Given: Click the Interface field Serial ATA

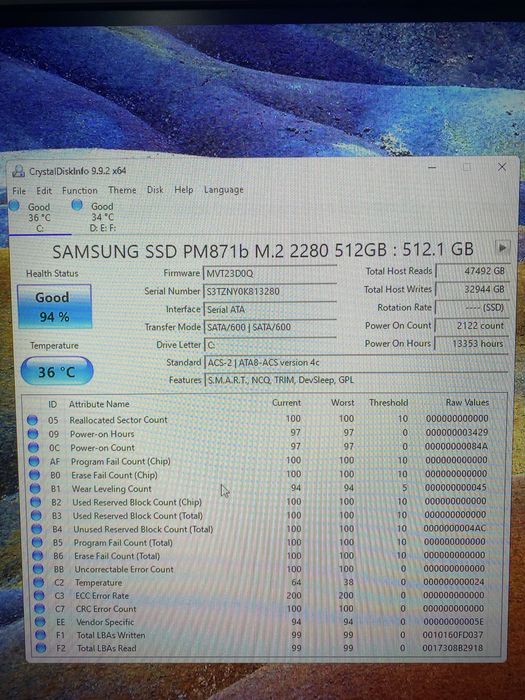Looking at the screenshot, I should [x=270, y=309].
